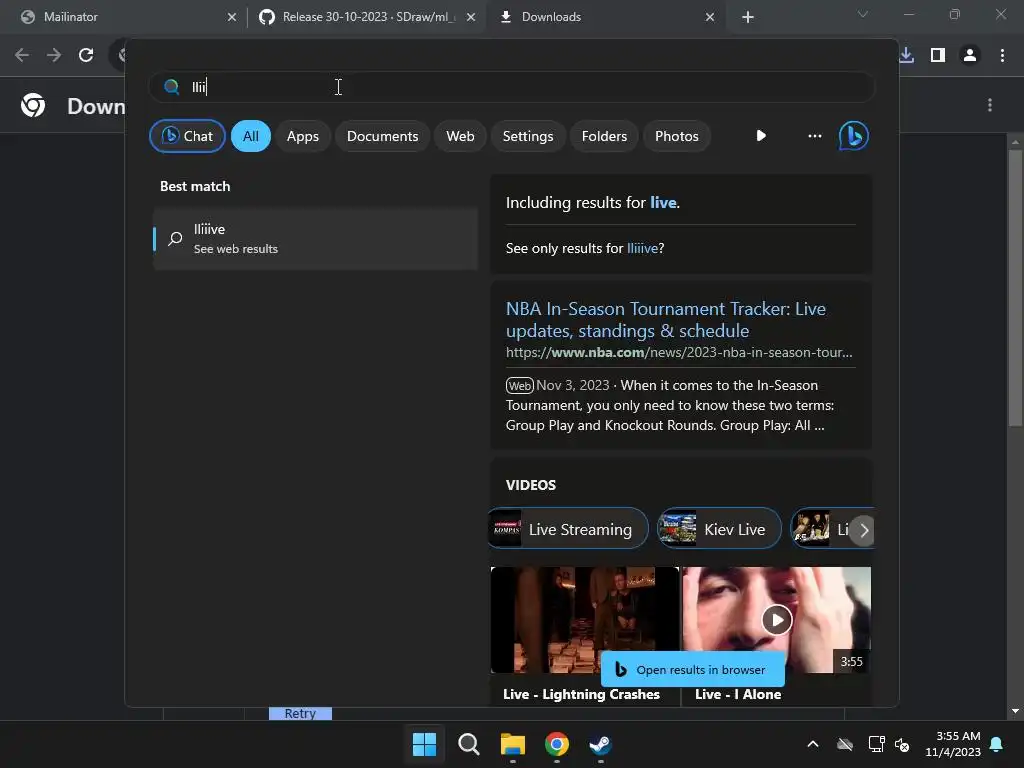Click the Live - I Alone title
The height and width of the screenshot is (768, 1024).
(x=738, y=694)
